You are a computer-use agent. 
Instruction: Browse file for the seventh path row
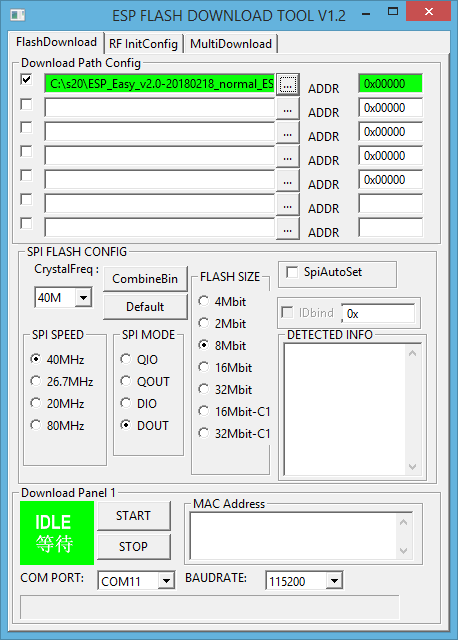288,229
